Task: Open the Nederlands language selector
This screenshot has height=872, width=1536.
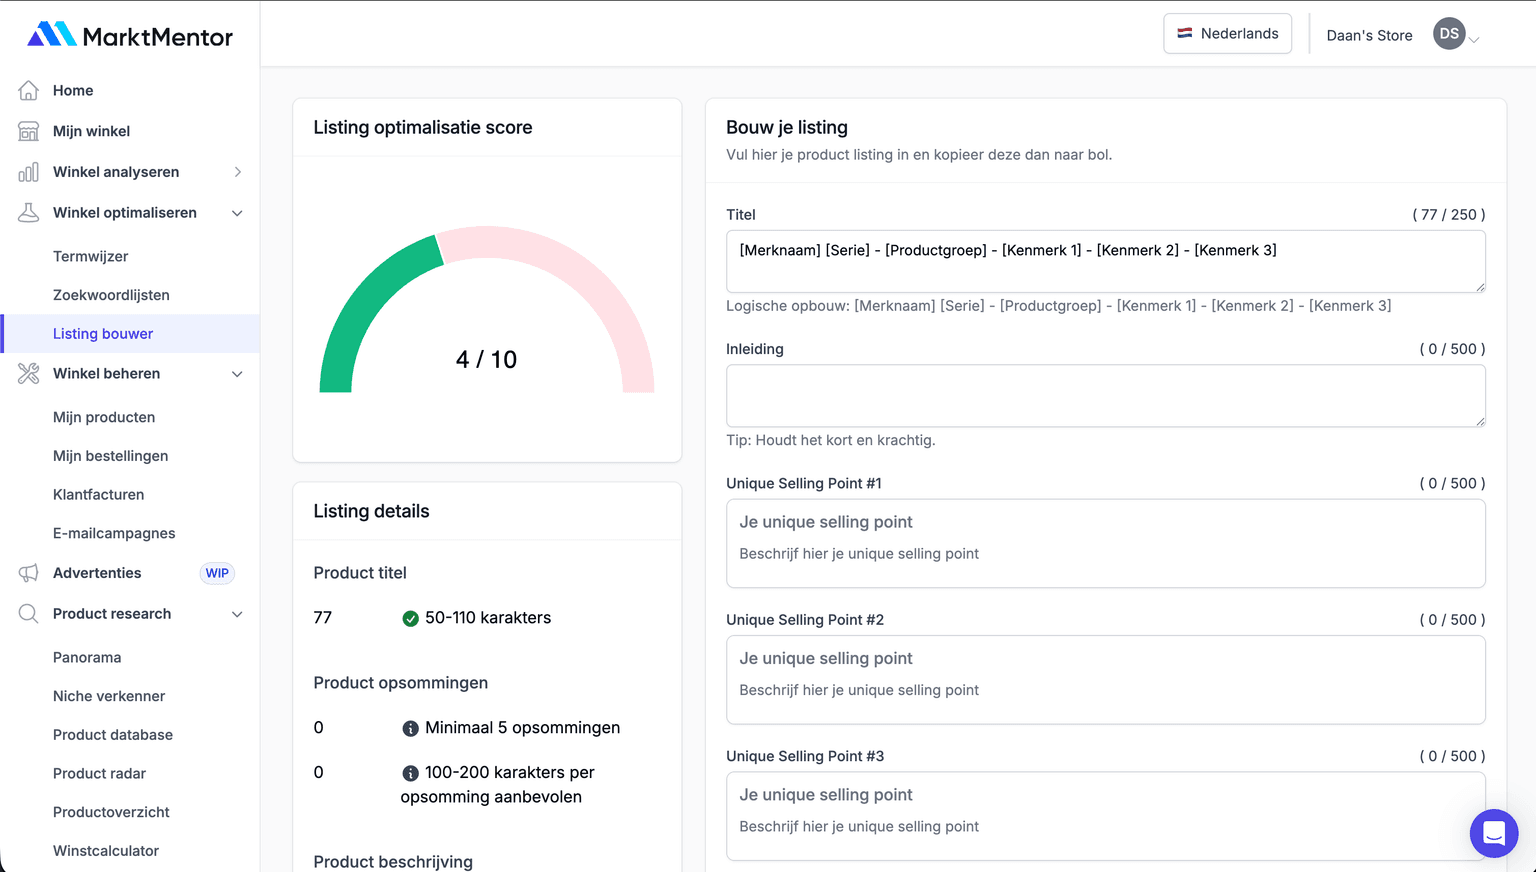Action: [x=1227, y=33]
